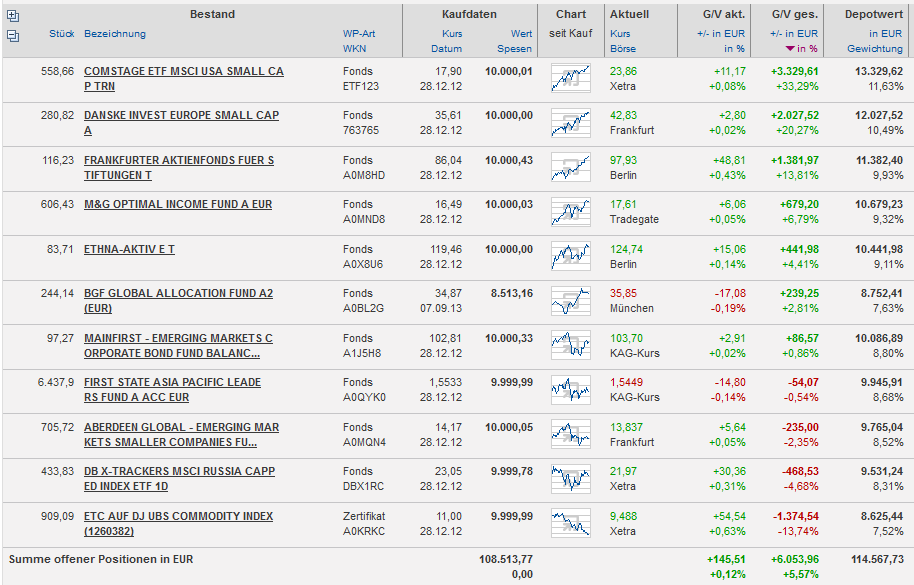
Task: Expand all rows with plus icon
Action: click(13, 16)
